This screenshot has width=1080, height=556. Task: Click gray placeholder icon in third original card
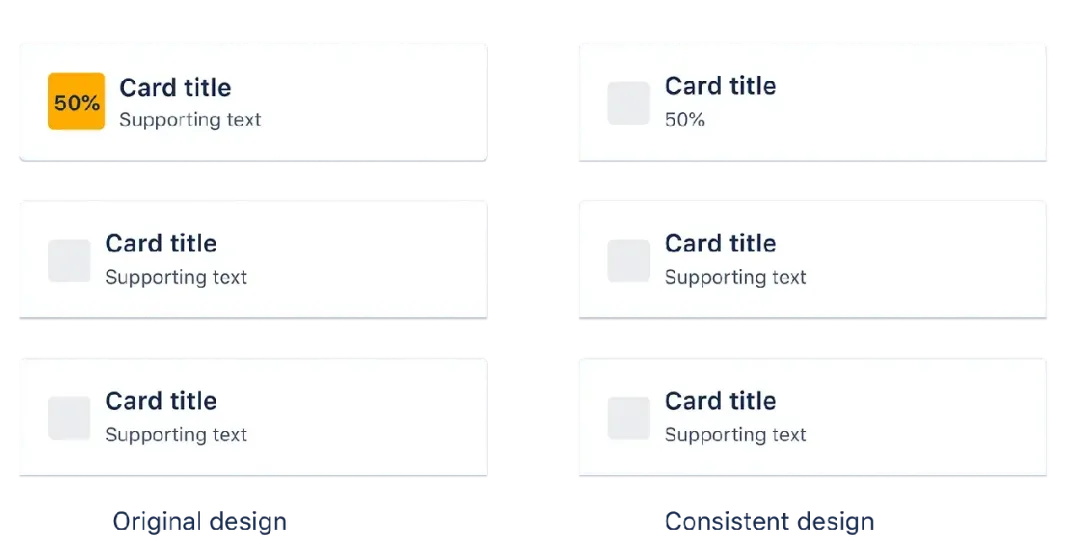click(x=69, y=418)
